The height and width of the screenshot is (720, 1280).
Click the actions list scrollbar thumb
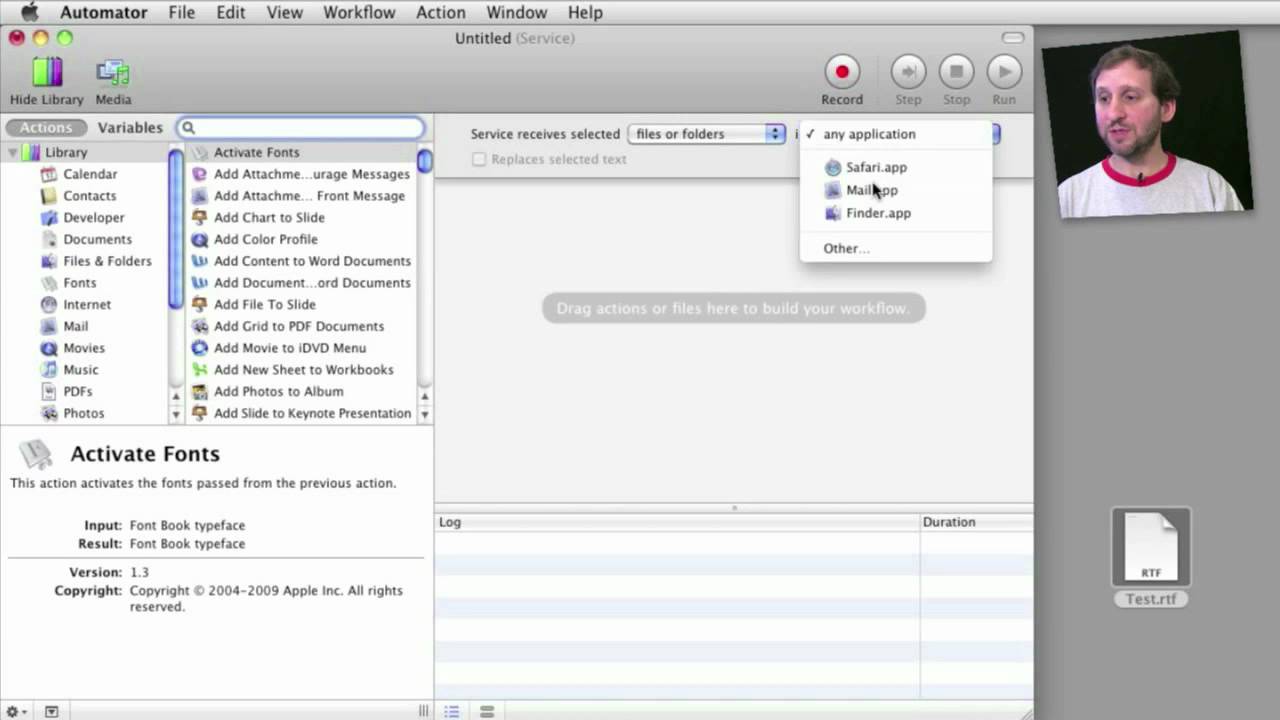(x=425, y=160)
